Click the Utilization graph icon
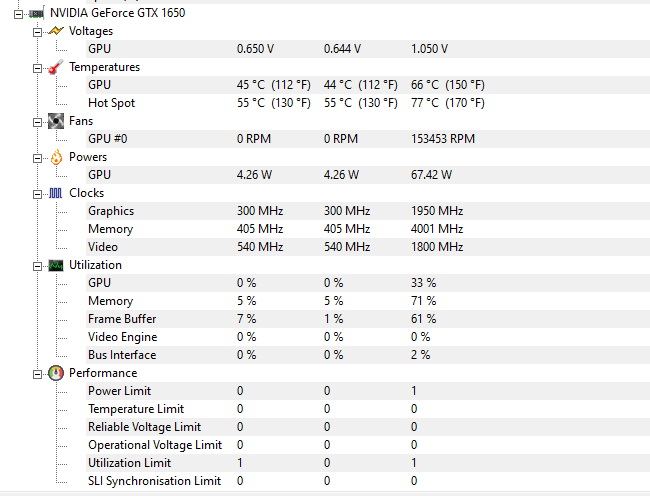The image size is (650, 496). [x=56, y=265]
